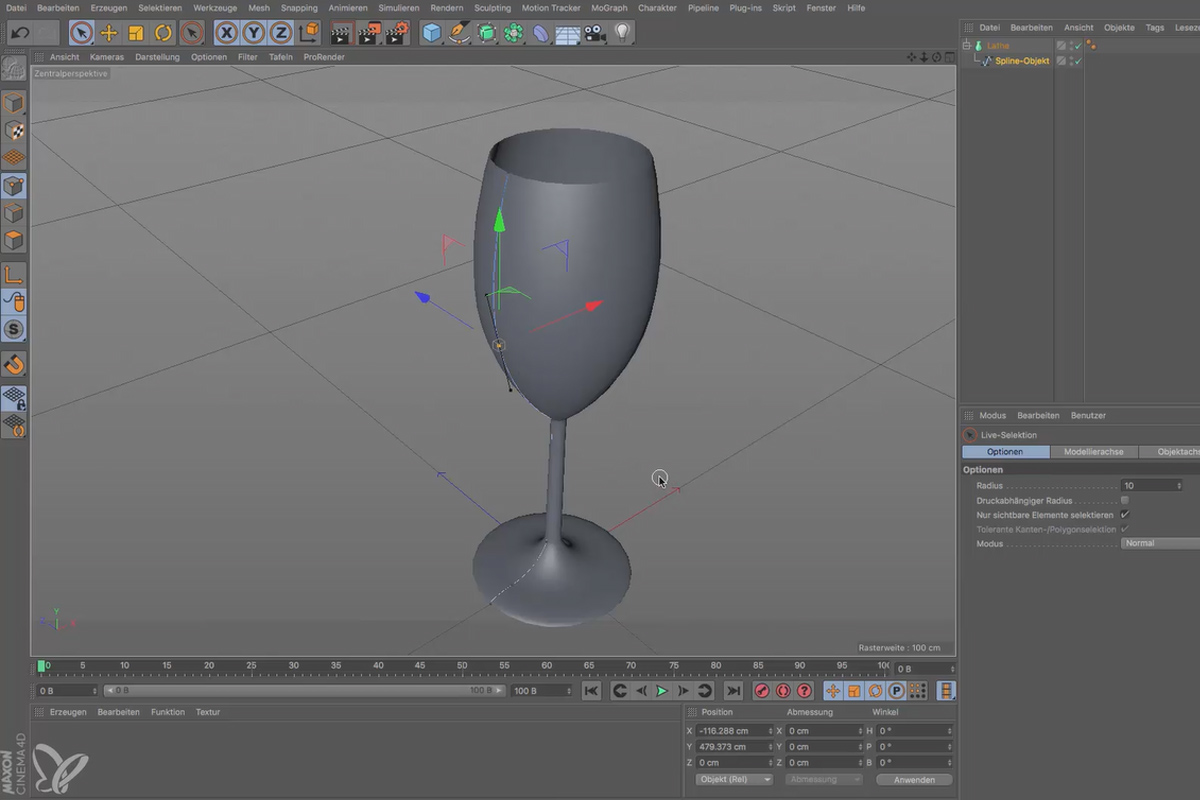The height and width of the screenshot is (800, 1200).
Task: Toggle Spline-Objekt enabled green checkmark
Action: pyautogui.click(x=1078, y=61)
